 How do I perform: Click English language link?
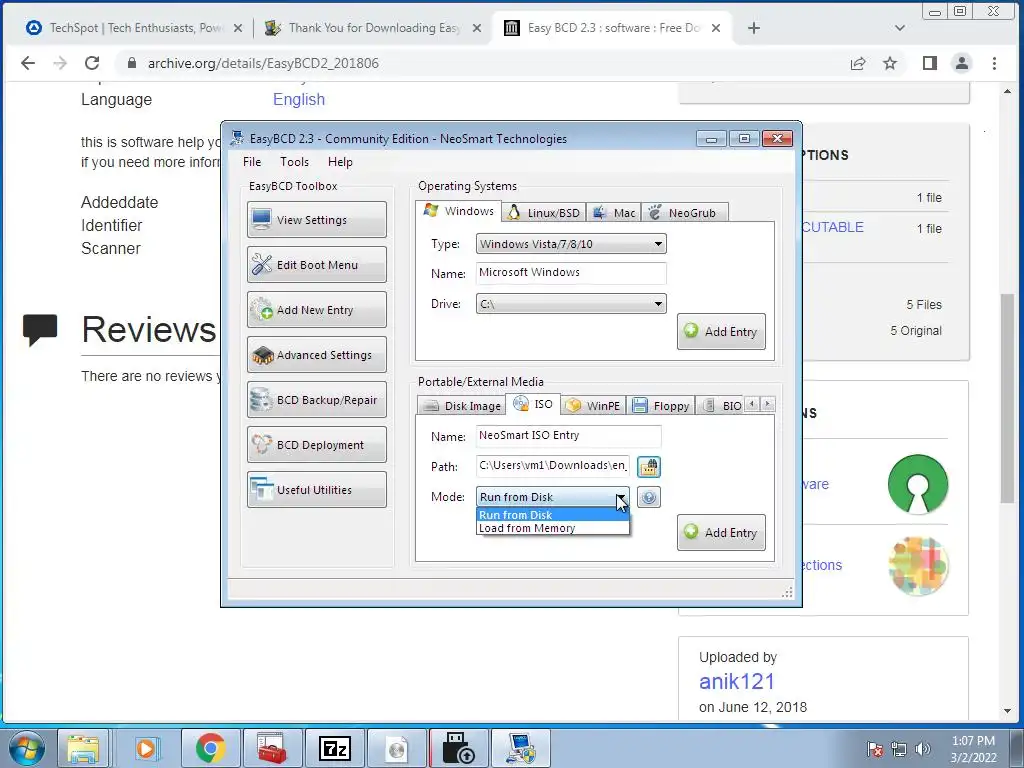(x=298, y=99)
